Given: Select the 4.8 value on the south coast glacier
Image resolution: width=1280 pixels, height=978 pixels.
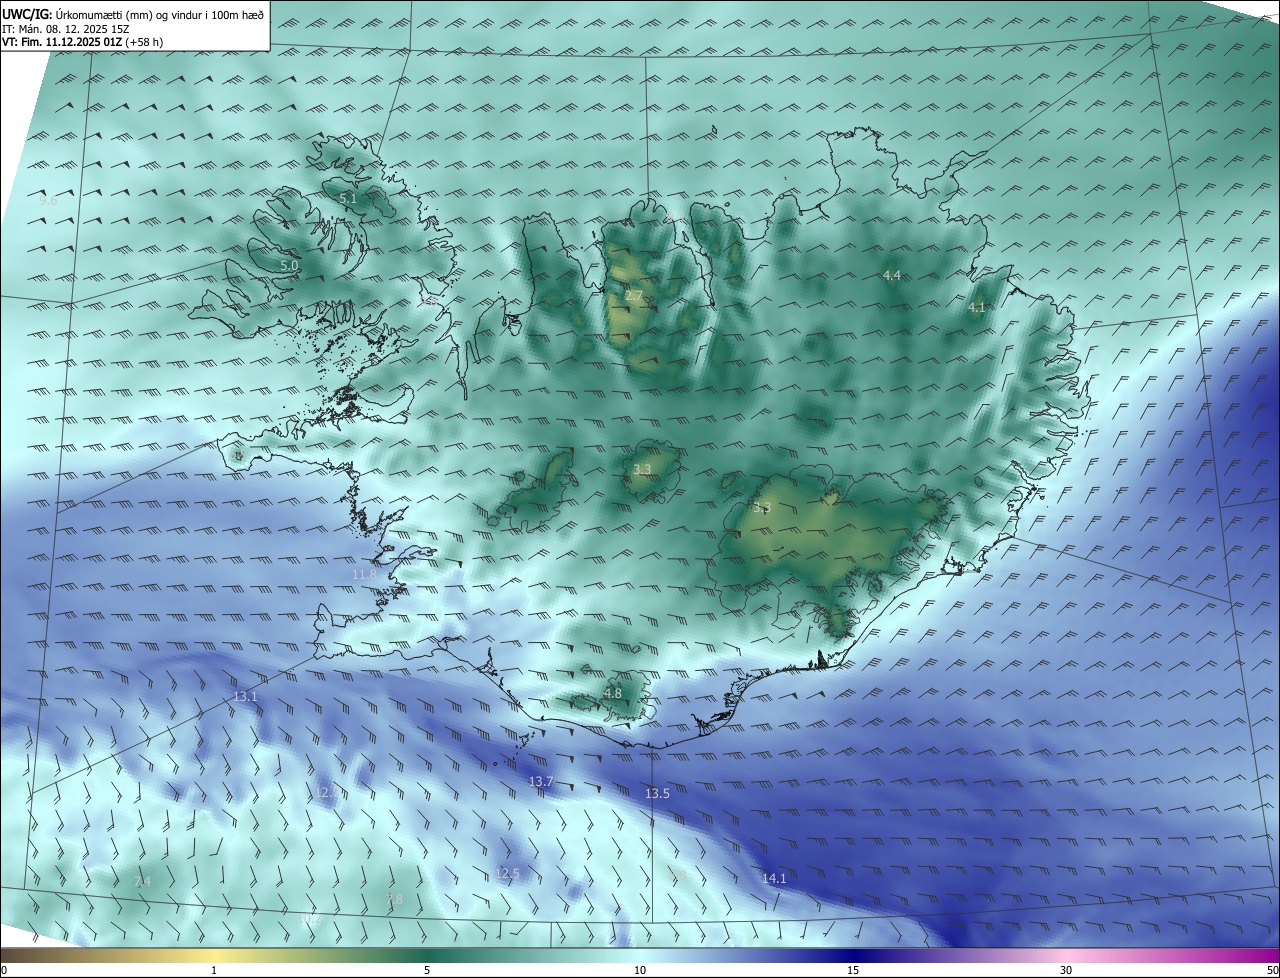Looking at the screenshot, I should point(613,693).
